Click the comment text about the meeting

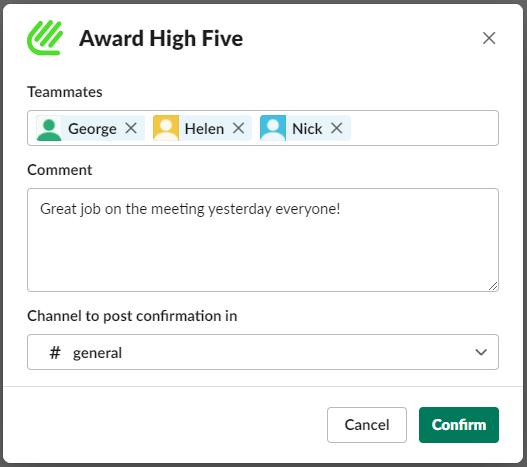tap(190, 209)
